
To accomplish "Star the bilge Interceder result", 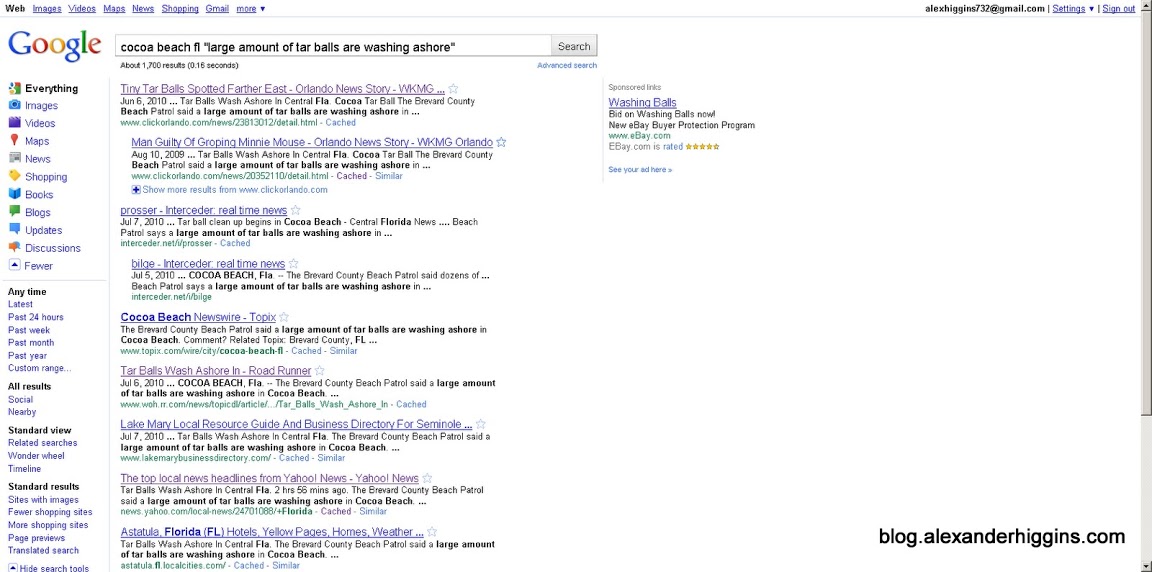I will 293,264.
